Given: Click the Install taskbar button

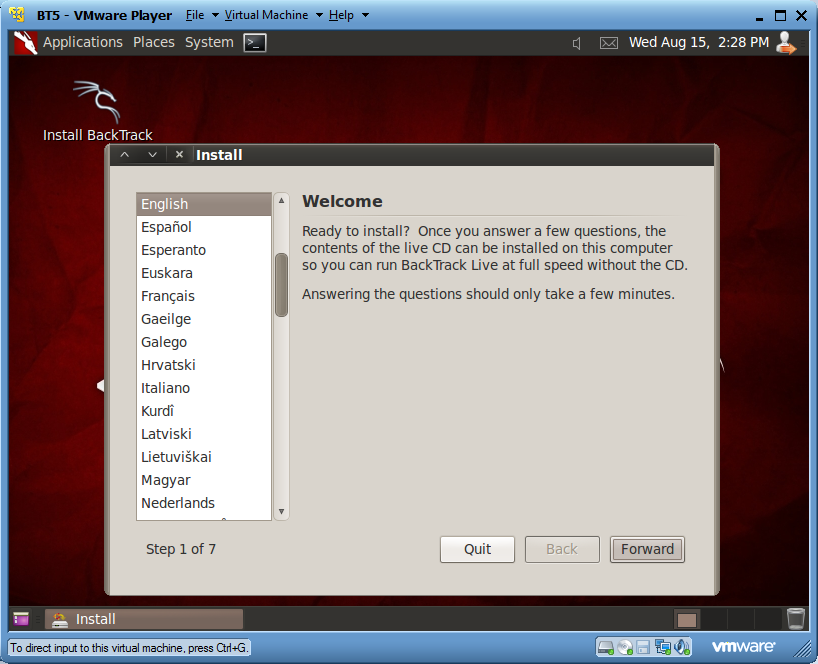Looking at the screenshot, I should pyautogui.click(x=144, y=619).
